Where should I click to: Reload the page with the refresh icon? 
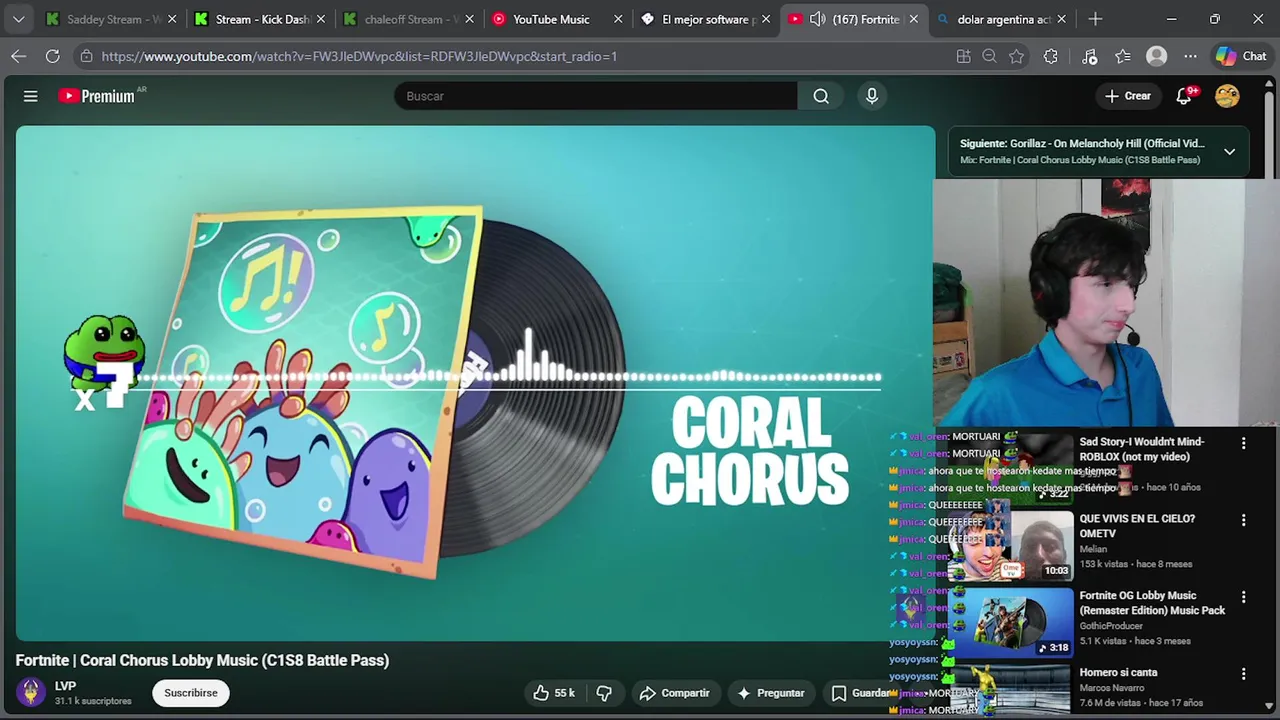pos(52,56)
